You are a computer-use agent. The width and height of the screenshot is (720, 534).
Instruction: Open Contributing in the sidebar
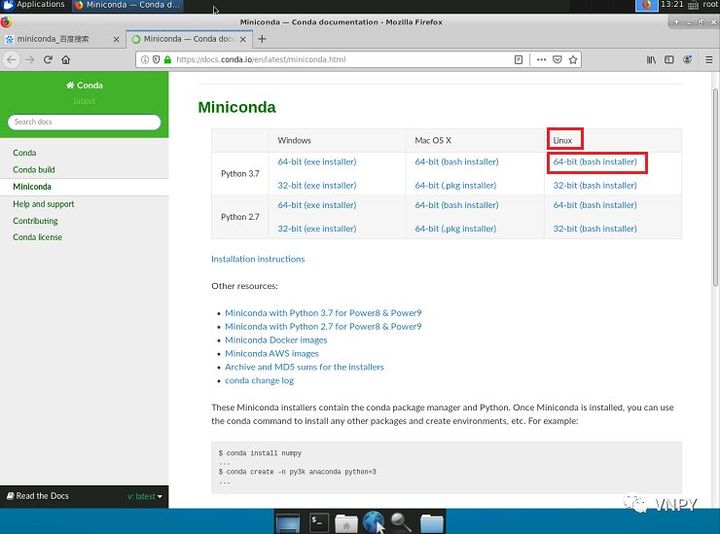tap(35, 221)
